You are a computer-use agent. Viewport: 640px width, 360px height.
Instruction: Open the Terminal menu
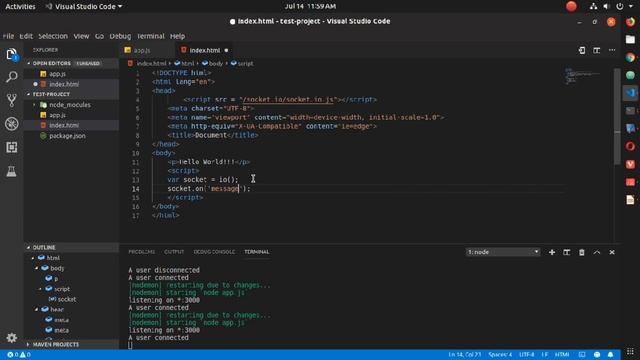(x=151, y=36)
